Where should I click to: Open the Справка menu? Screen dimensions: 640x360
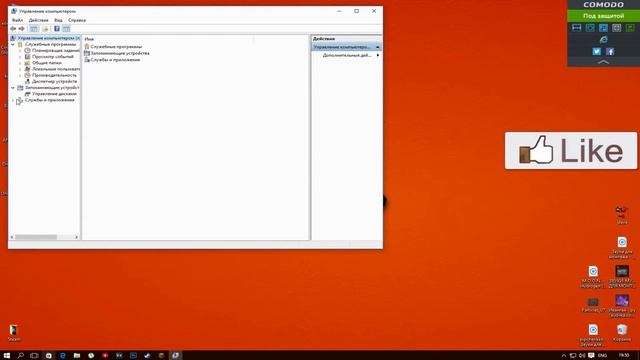pyautogui.click(x=77, y=20)
